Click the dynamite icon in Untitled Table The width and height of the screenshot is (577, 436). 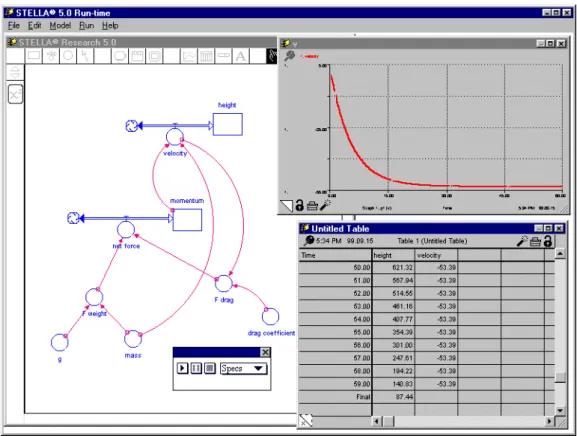(x=523, y=241)
